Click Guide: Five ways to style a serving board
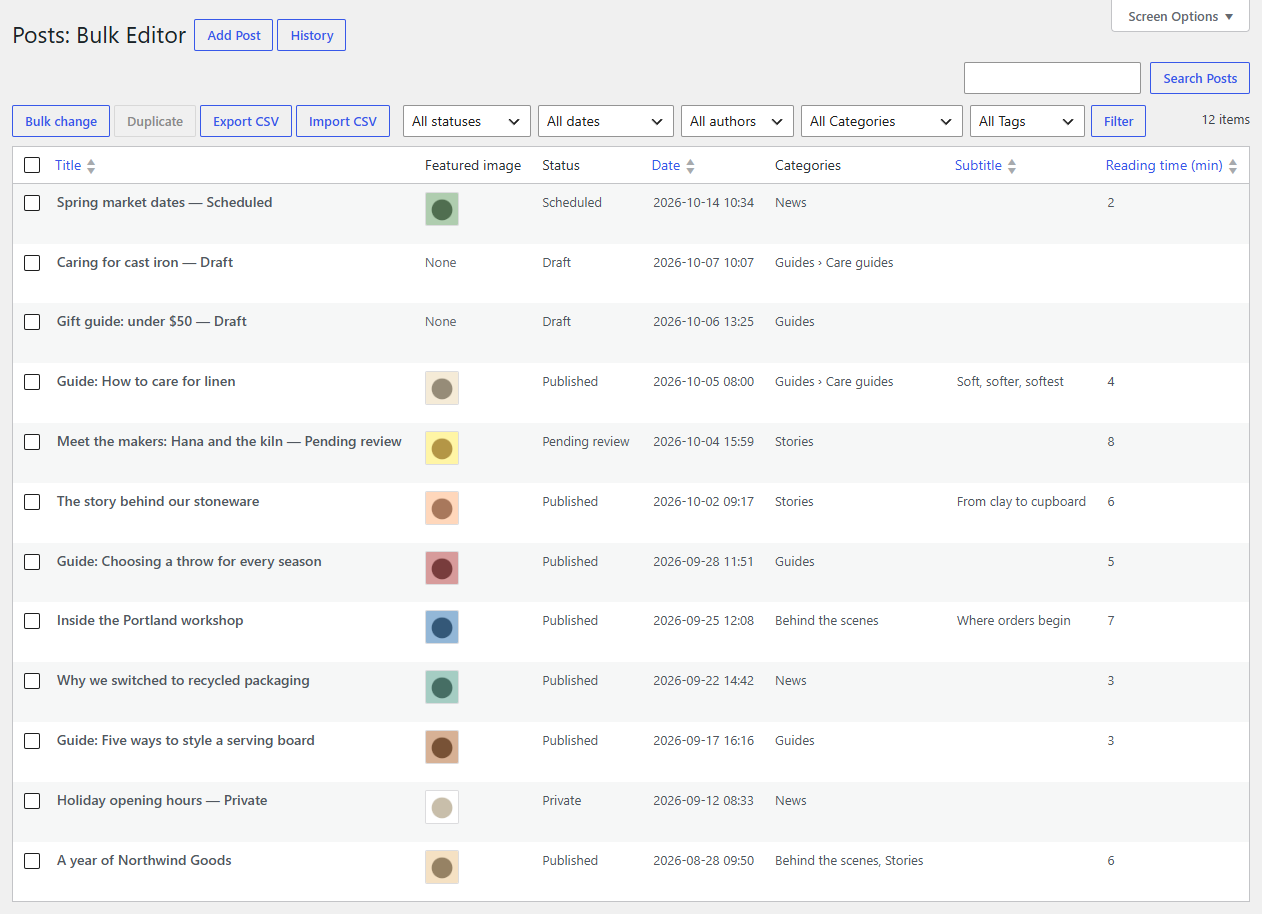 click(186, 740)
